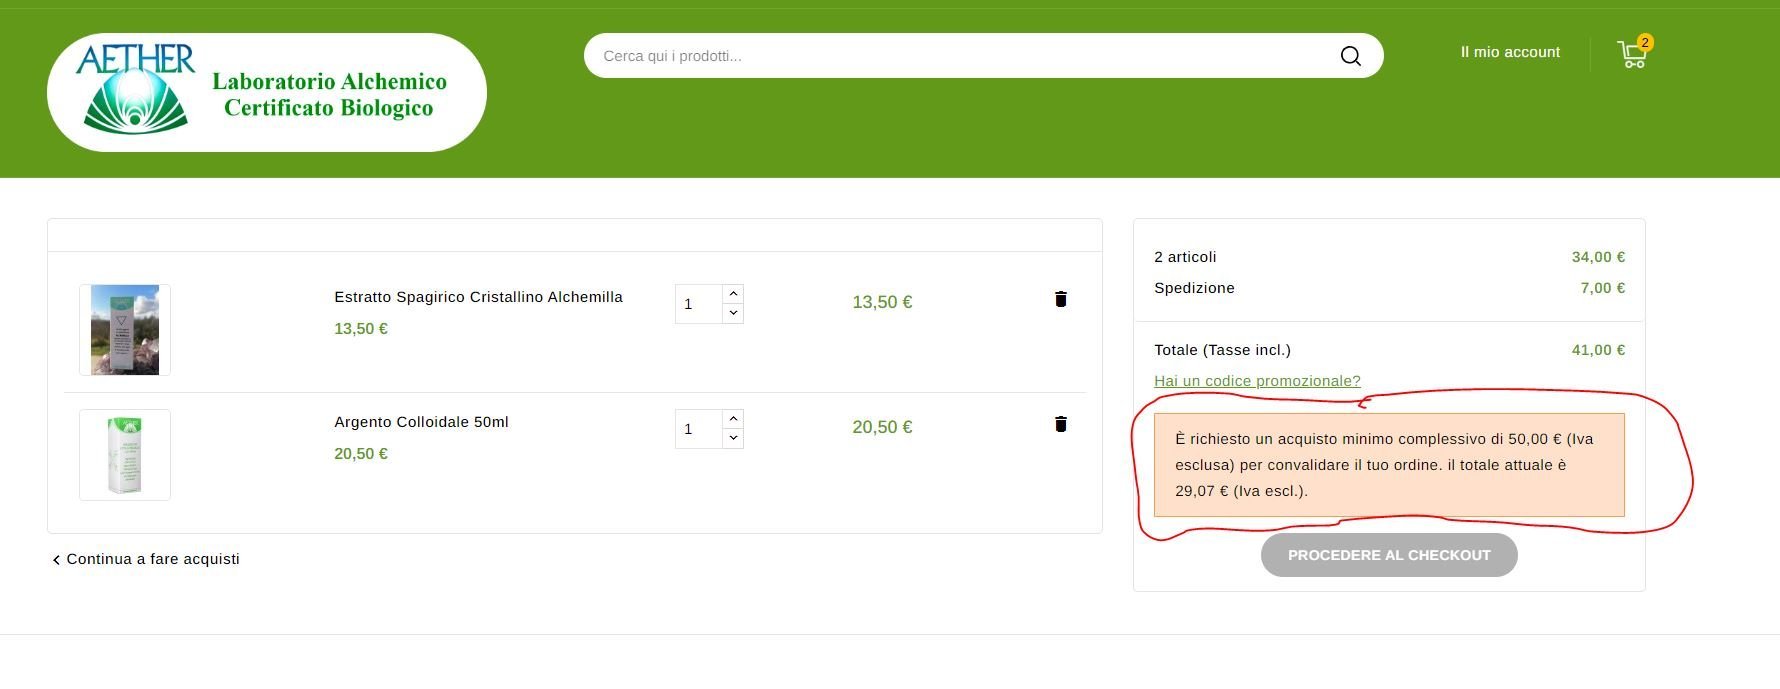Open 'Il mio account' link
This screenshot has width=1780, height=689.
coord(1510,52)
